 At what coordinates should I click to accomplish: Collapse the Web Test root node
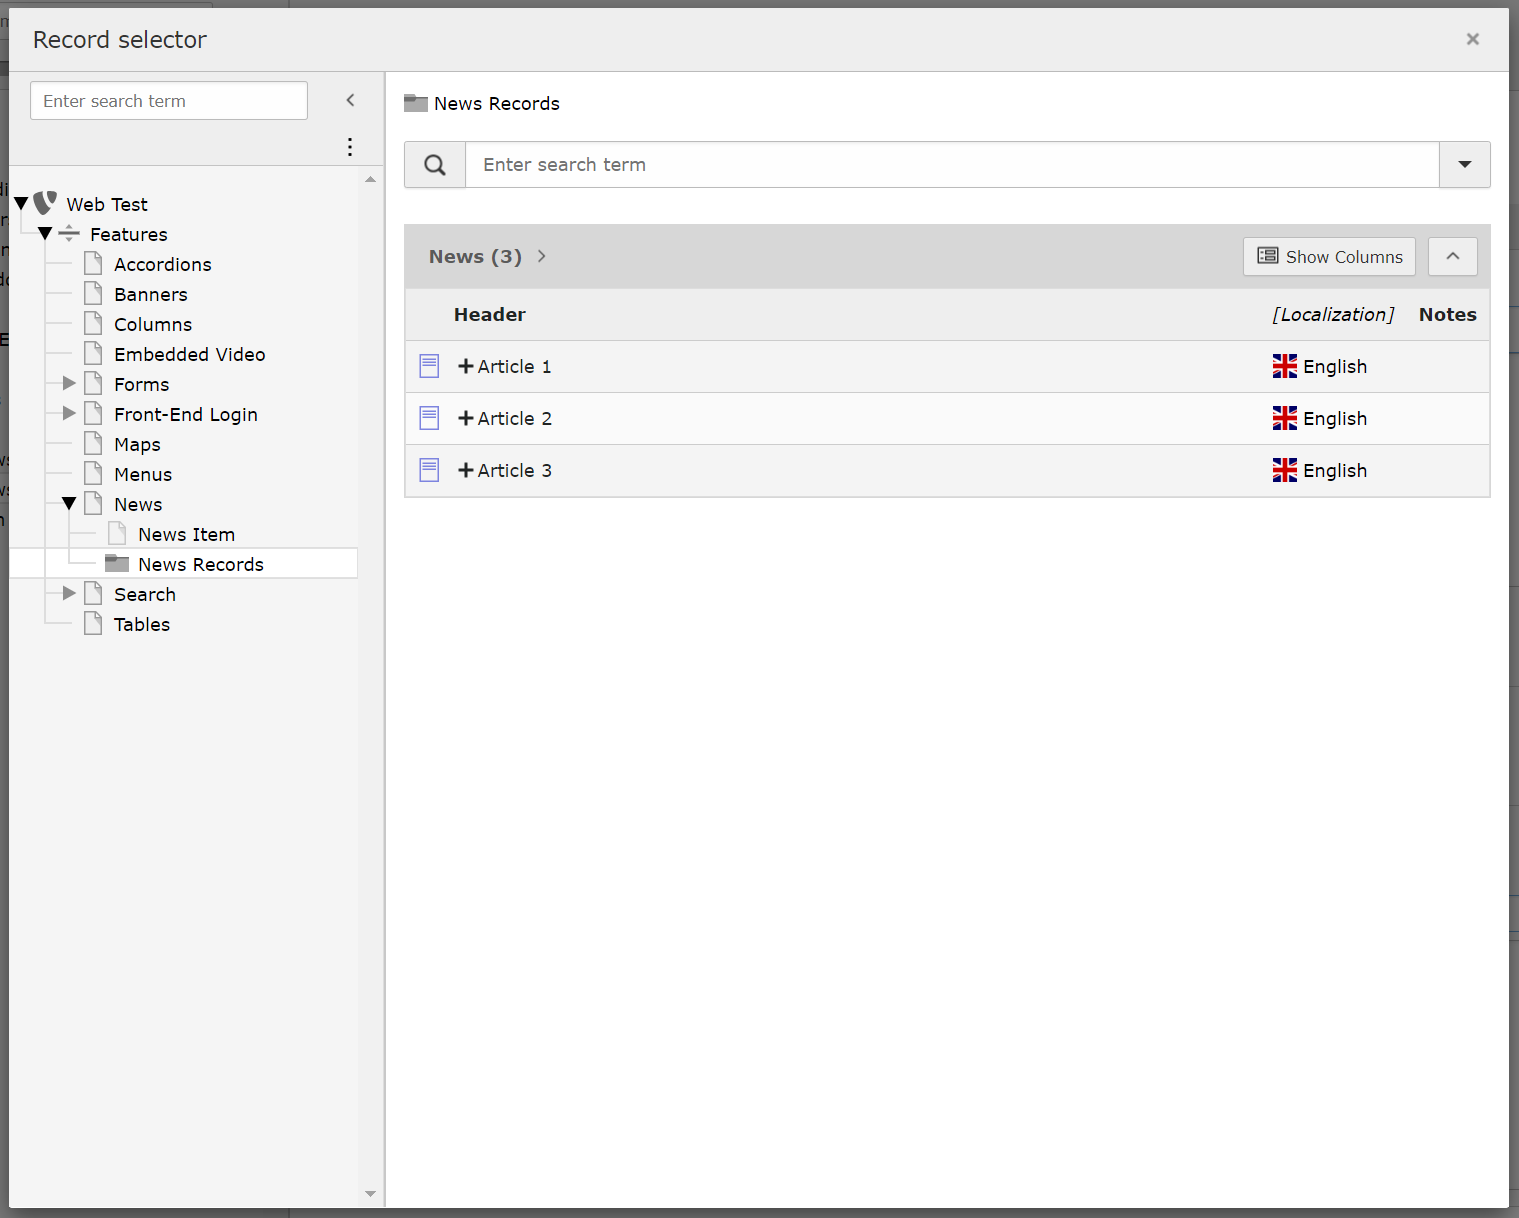pyautogui.click(x=21, y=204)
